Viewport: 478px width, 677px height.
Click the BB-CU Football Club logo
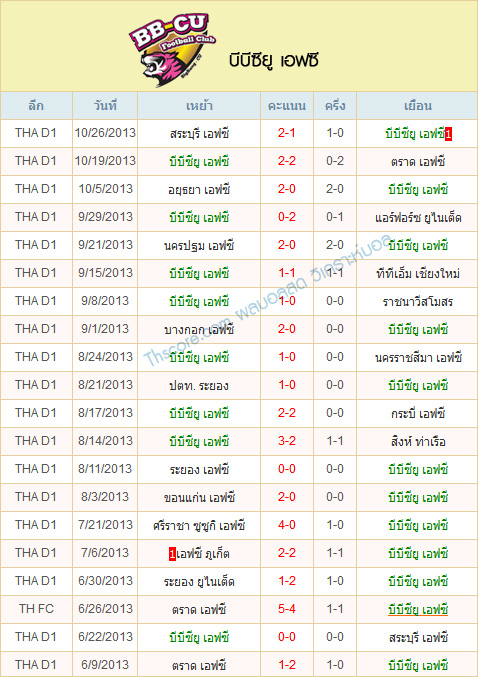[173, 50]
